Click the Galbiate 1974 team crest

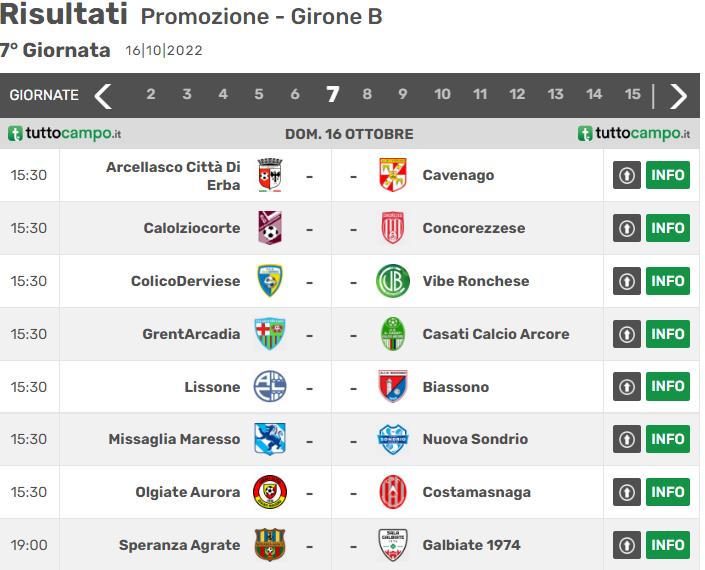pyautogui.click(x=392, y=545)
